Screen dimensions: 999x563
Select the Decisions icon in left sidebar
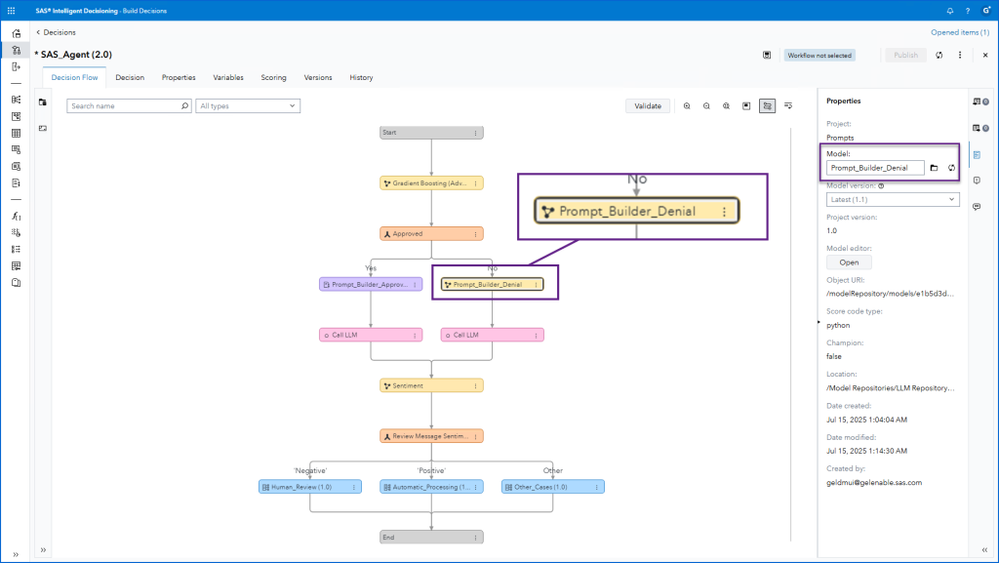tap(16, 50)
